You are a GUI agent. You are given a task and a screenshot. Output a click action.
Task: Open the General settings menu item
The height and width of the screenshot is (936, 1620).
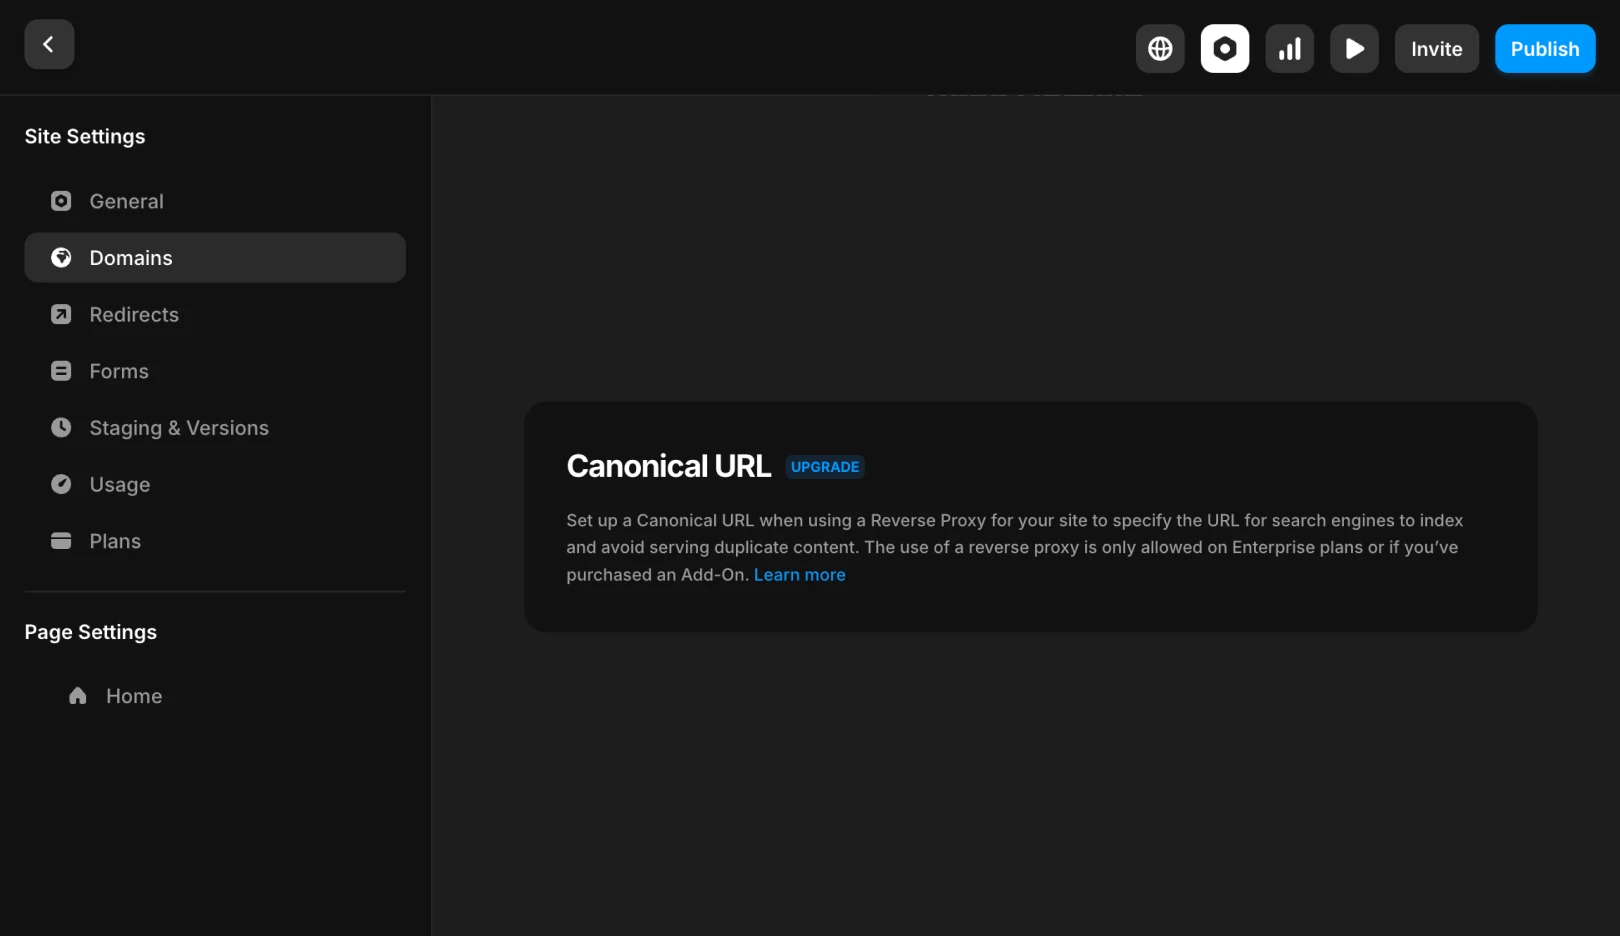pos(215,201)
